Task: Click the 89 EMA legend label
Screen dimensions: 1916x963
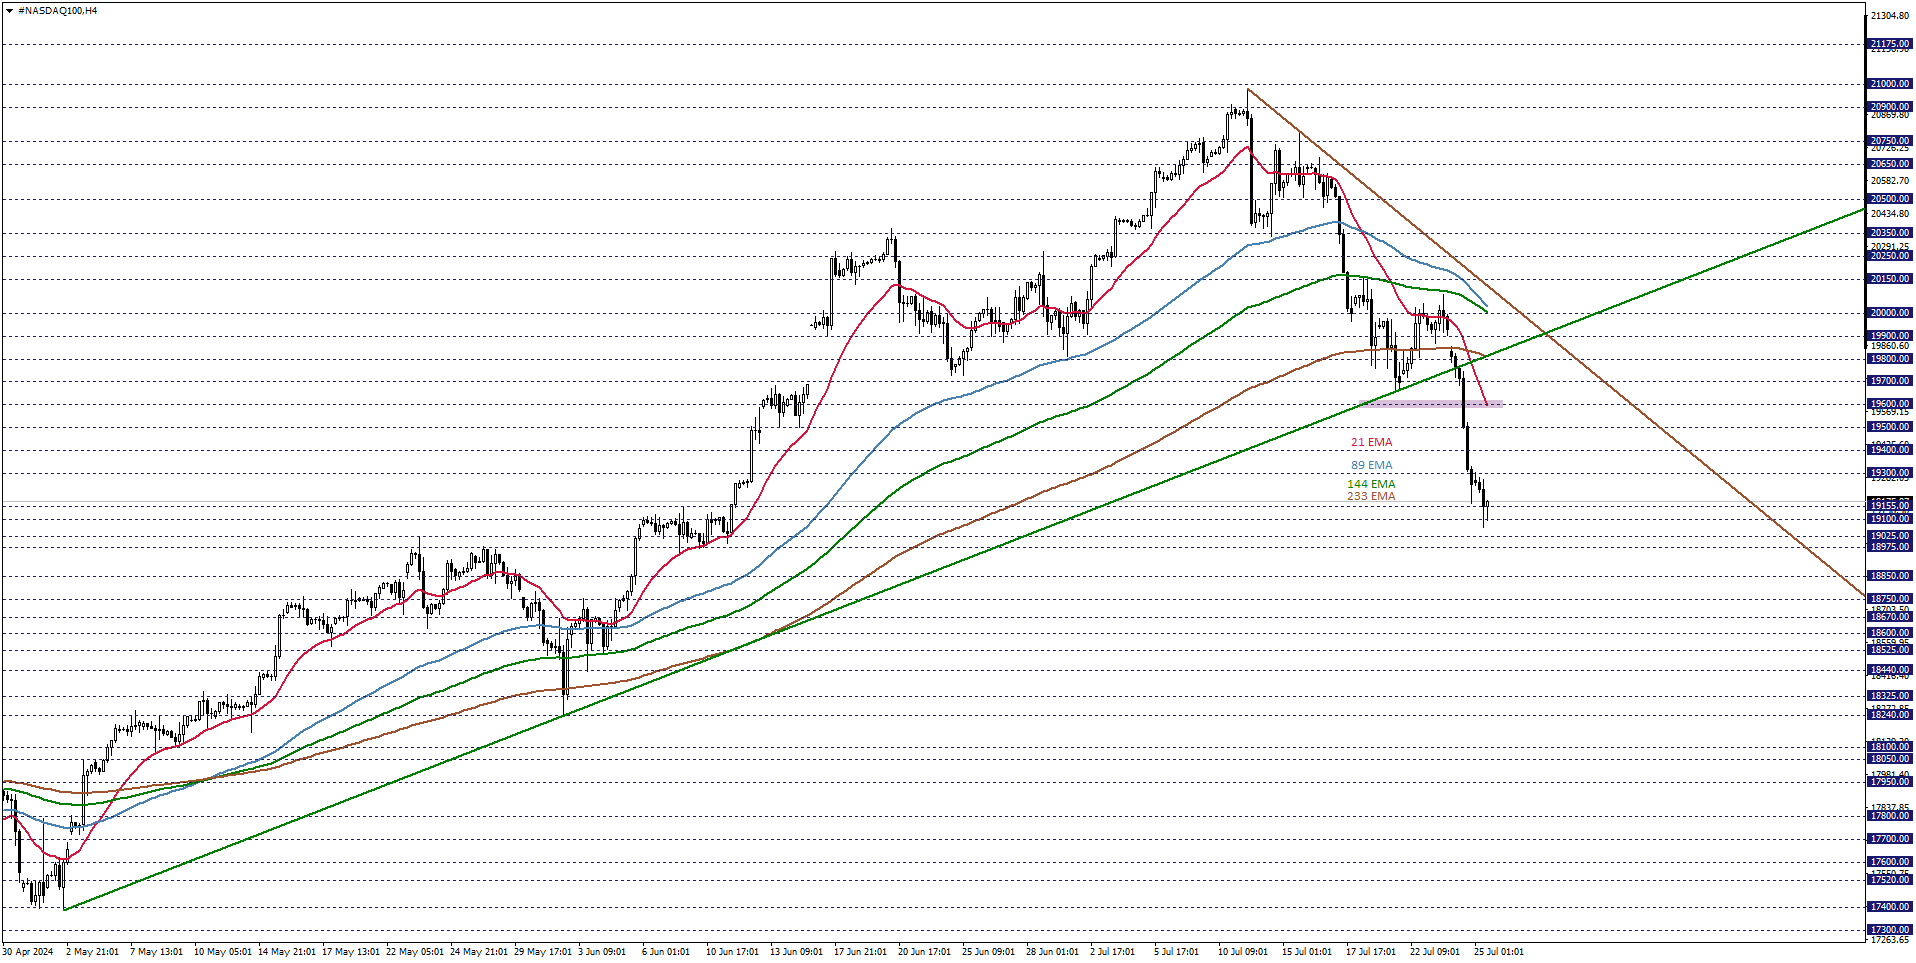Action: click(1371, 465)
